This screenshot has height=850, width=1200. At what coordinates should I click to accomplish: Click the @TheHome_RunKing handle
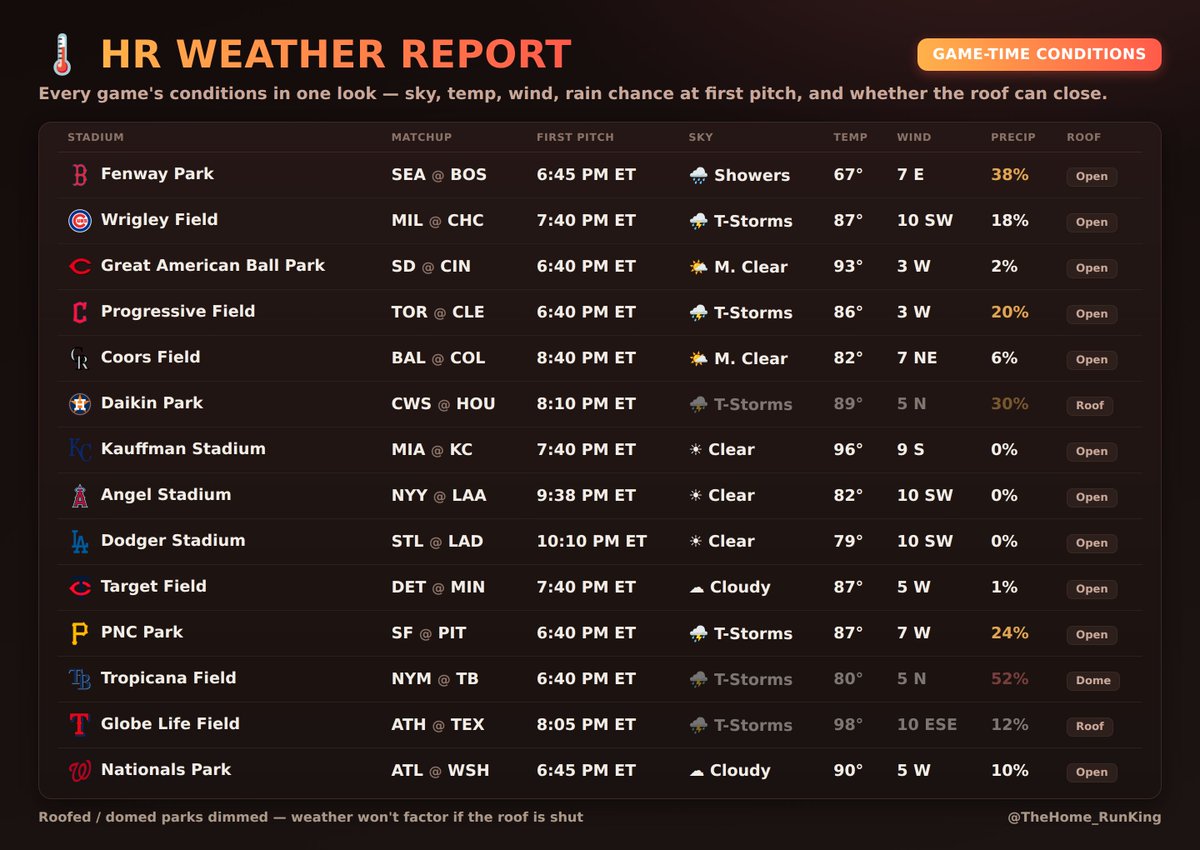(1085, 817)
